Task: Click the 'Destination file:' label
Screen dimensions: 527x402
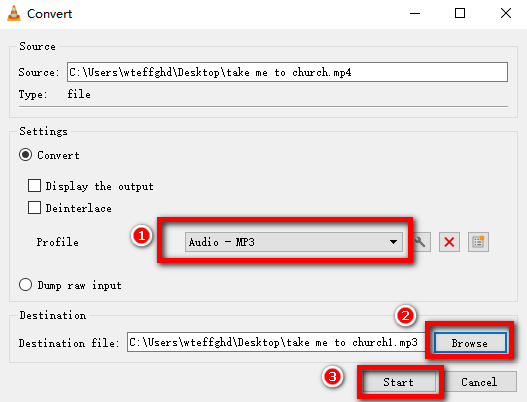Action: [69, 343]
